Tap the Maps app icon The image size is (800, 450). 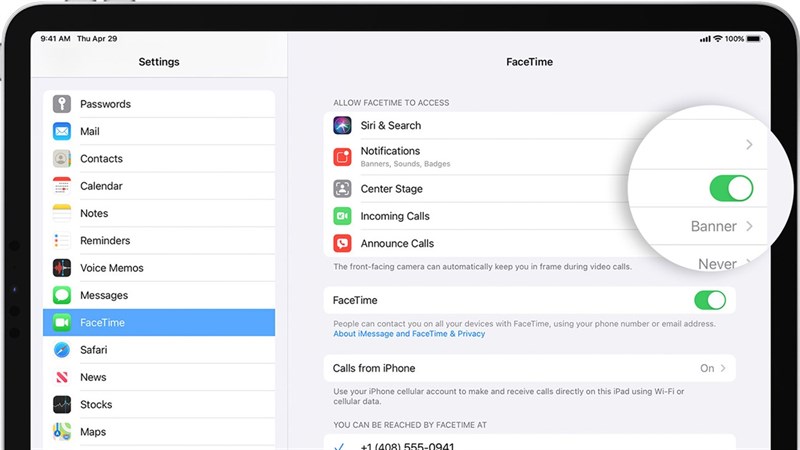point(62,432)
